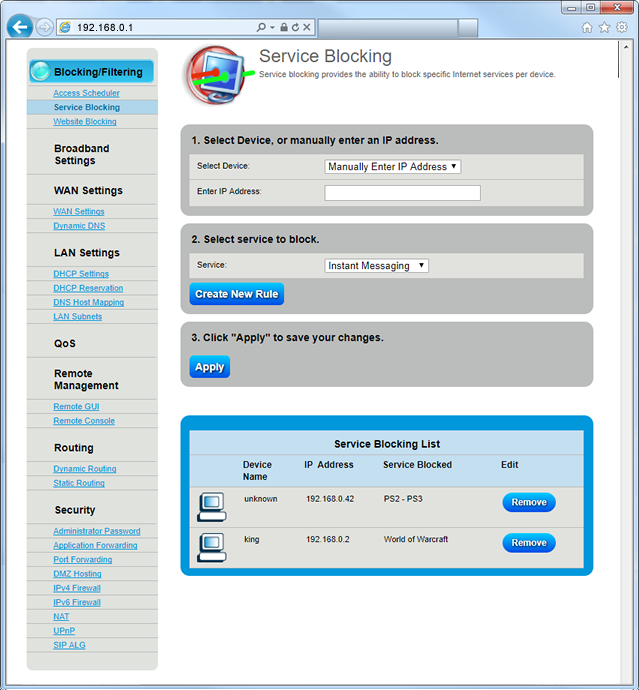Open the Port Forwarding link
Screen dimensions: 639x690
click(83, 560)
